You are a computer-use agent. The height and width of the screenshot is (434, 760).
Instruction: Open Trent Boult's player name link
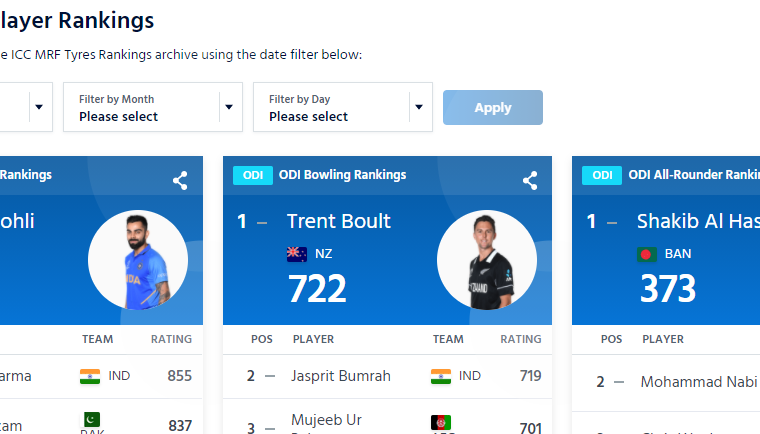click(x=339, y=221)
